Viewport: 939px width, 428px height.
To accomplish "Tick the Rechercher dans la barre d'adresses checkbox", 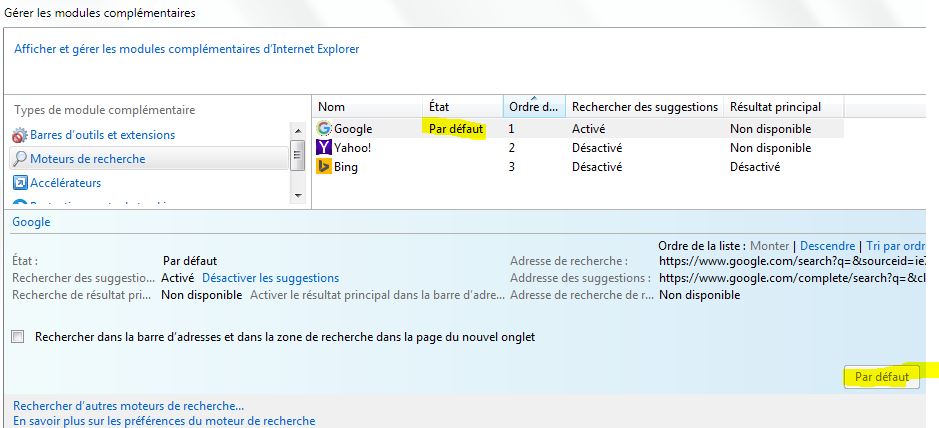I will pos(18,337).
